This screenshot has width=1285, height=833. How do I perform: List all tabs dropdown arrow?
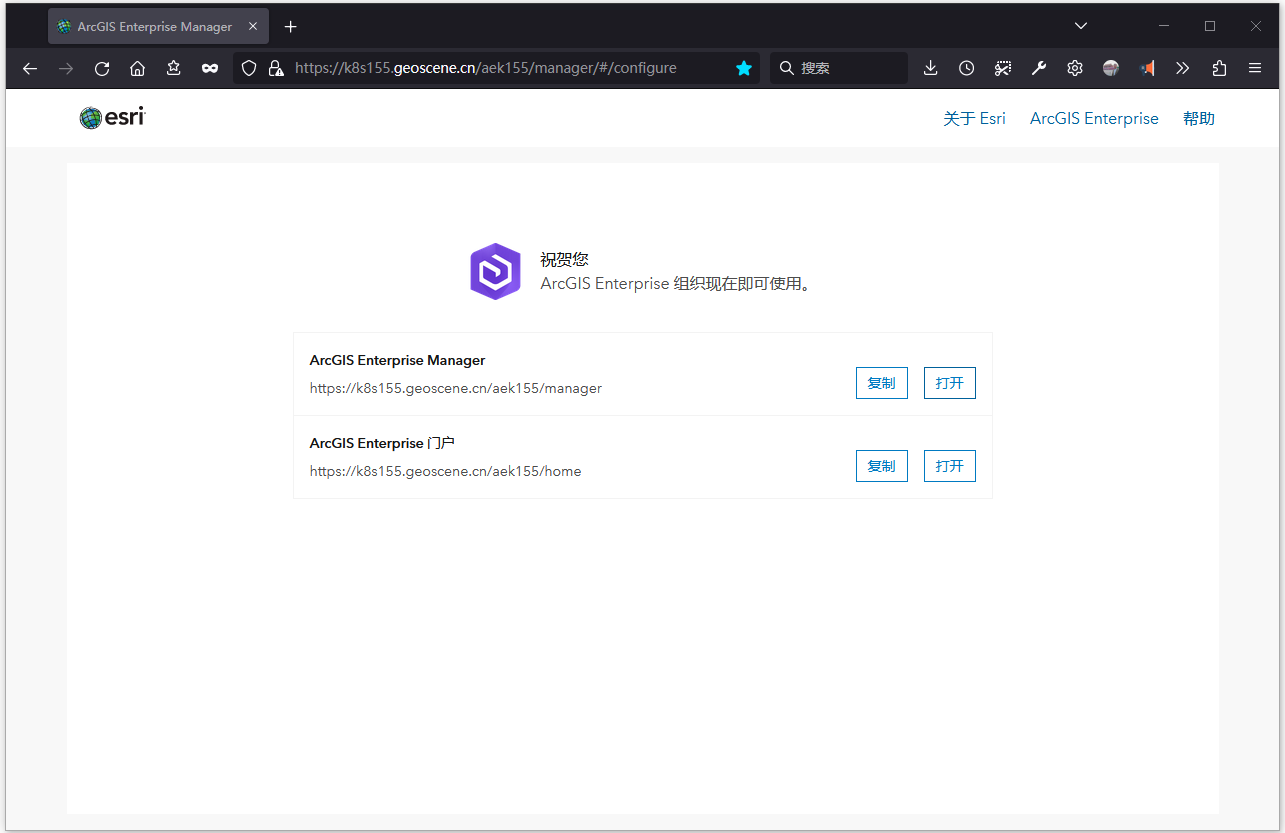tap(1081, 26)
